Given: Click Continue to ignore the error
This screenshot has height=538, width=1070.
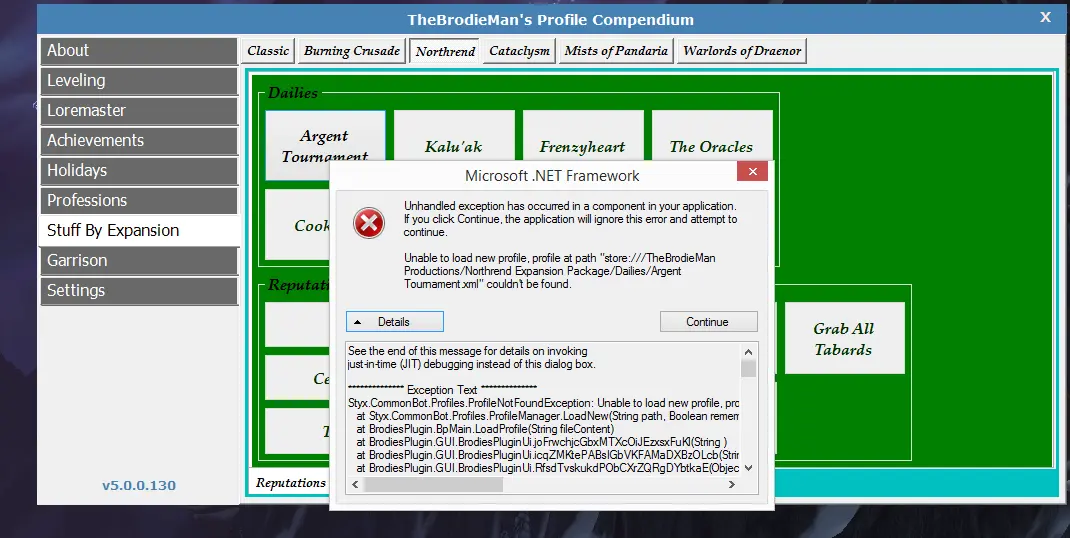Looking at the screenshot, I should point(708,322).
